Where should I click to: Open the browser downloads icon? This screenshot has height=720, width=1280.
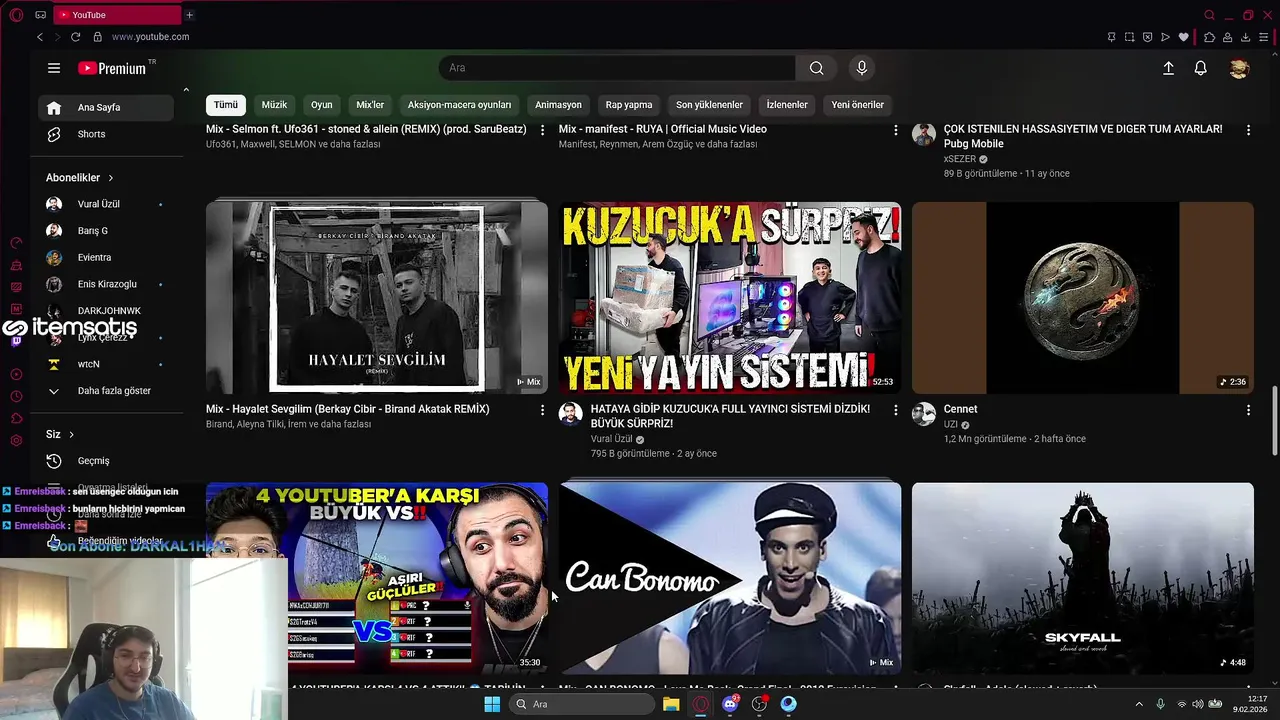click(1246, 37)
